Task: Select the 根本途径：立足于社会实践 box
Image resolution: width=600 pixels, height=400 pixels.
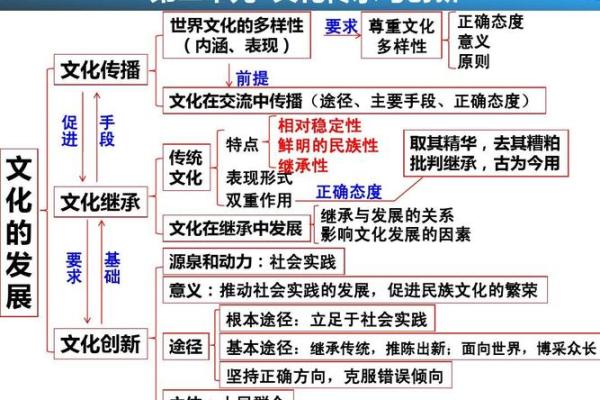Action: coord(327,318)
